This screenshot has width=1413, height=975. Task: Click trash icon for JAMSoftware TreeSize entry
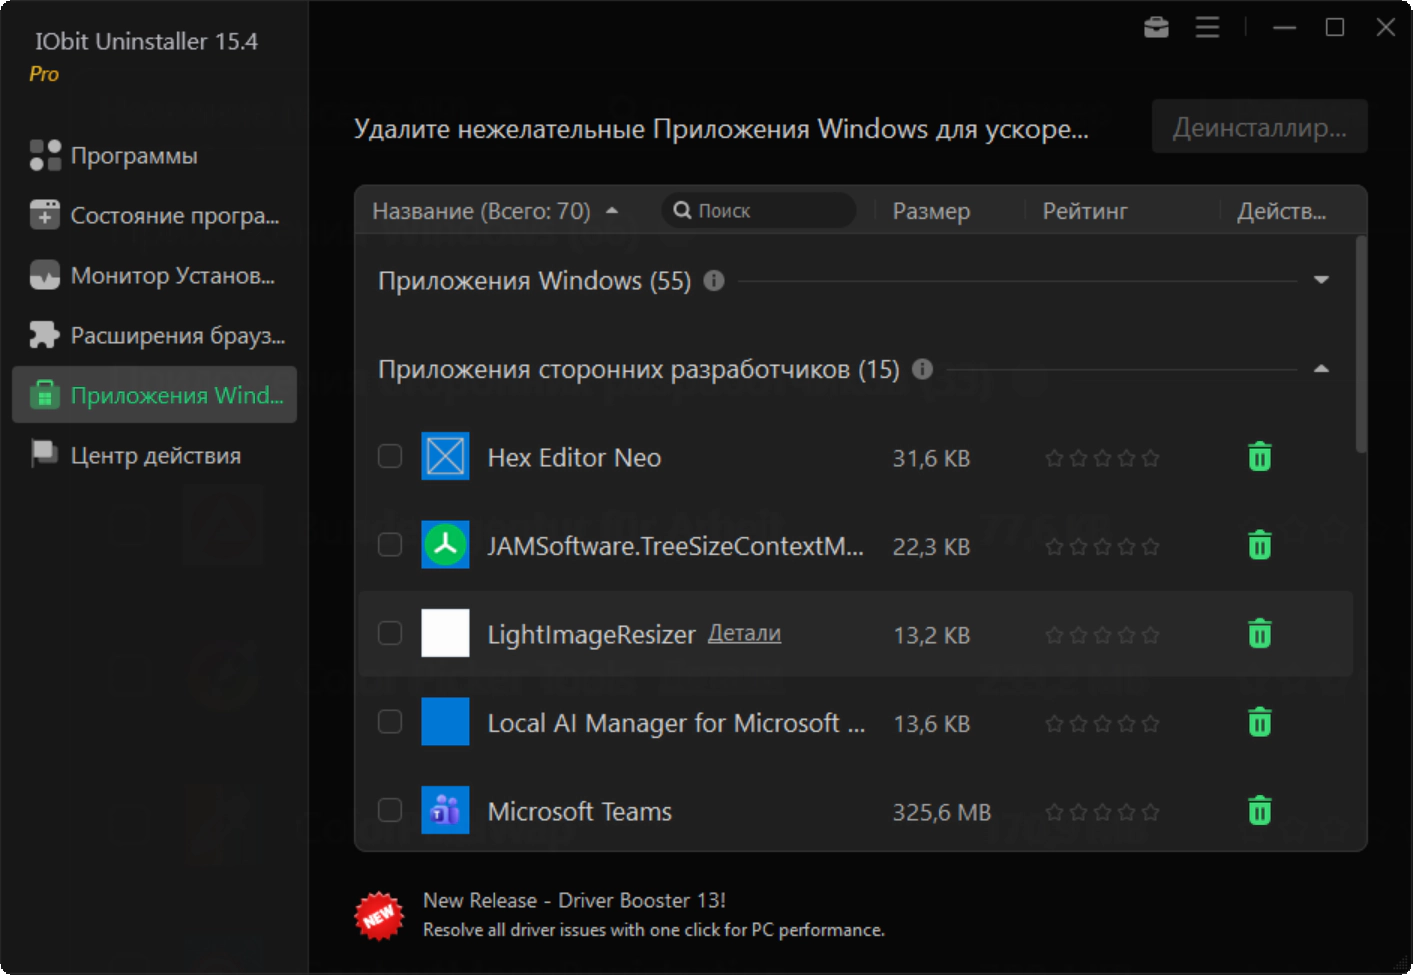[x=1259, y=546]
